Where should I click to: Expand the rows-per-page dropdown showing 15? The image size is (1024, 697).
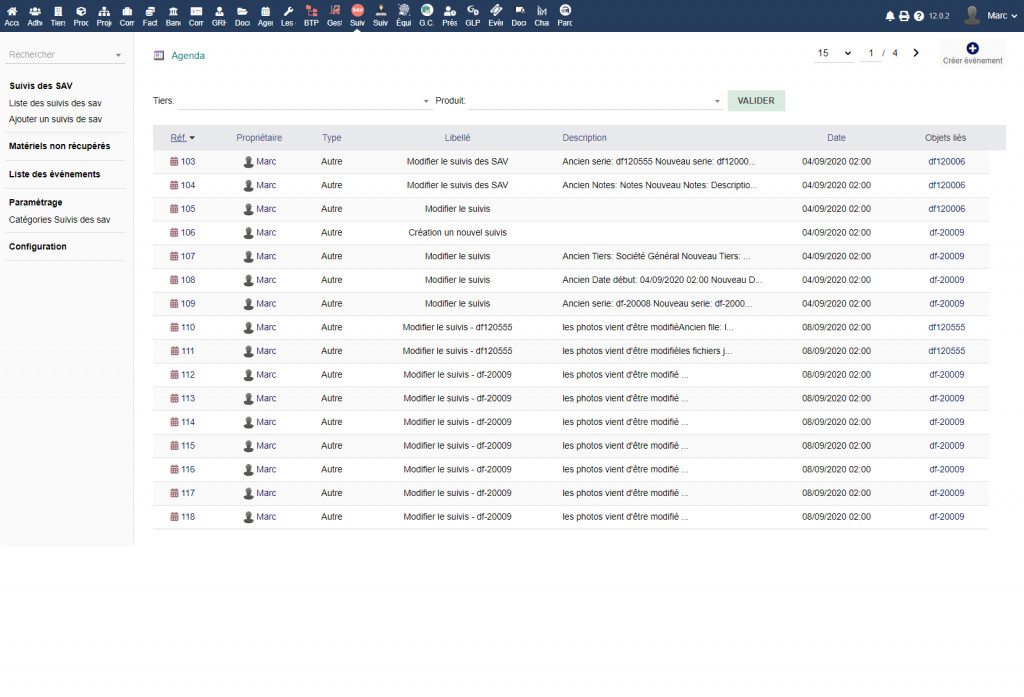point(833,53)
